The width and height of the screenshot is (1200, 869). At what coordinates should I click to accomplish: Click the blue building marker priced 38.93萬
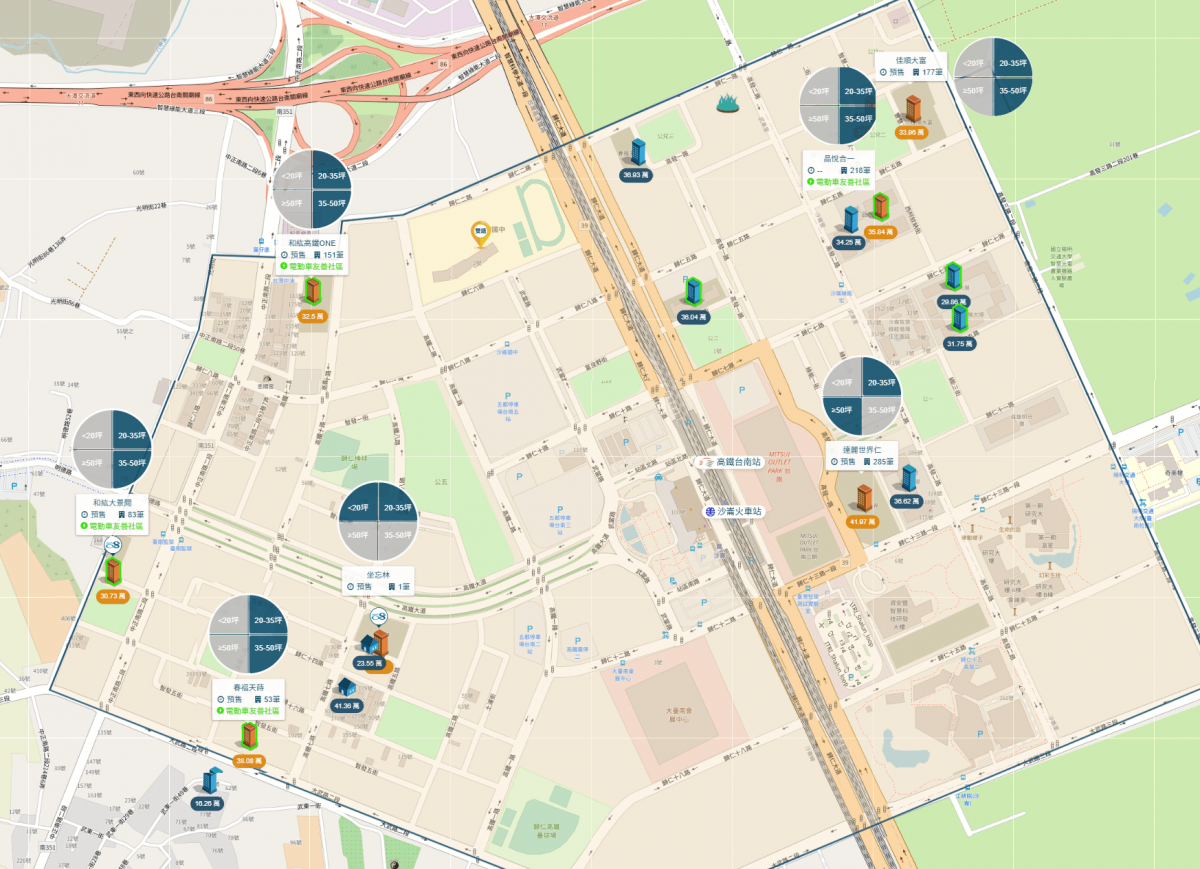(x=638, y=153)
